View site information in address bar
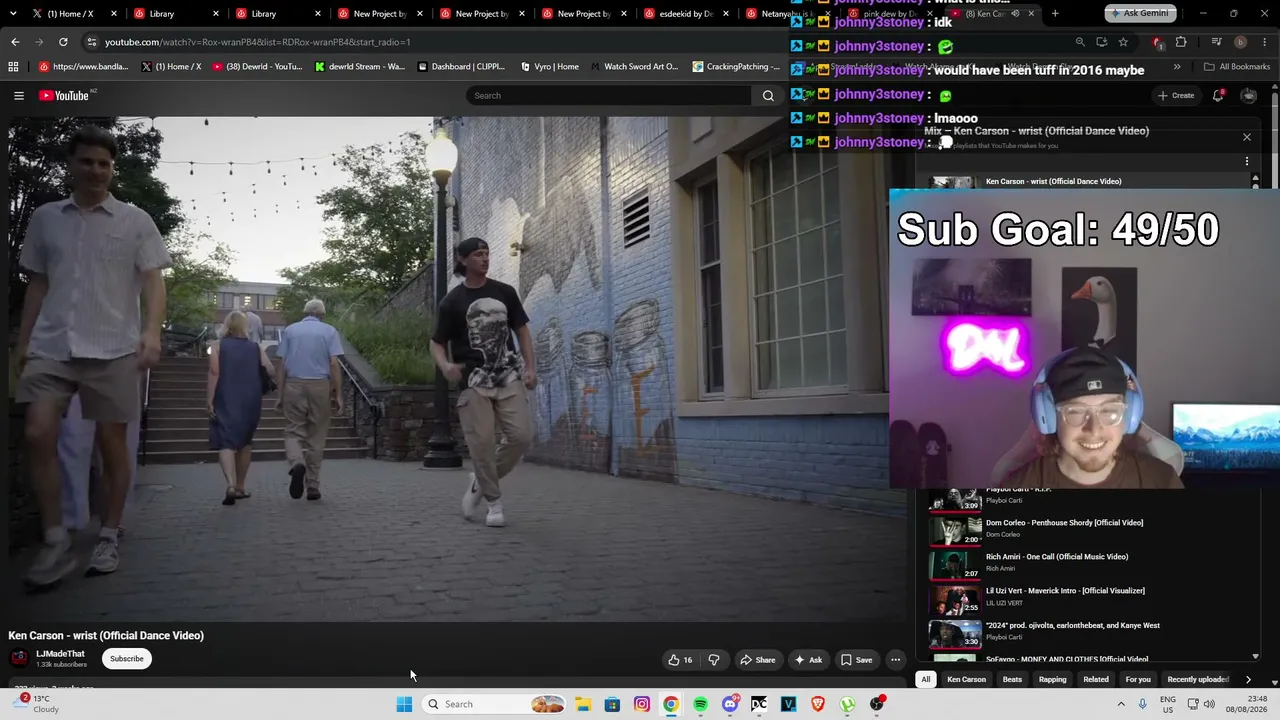Viewport: 1280px width, 720px height. click(91, 42)
